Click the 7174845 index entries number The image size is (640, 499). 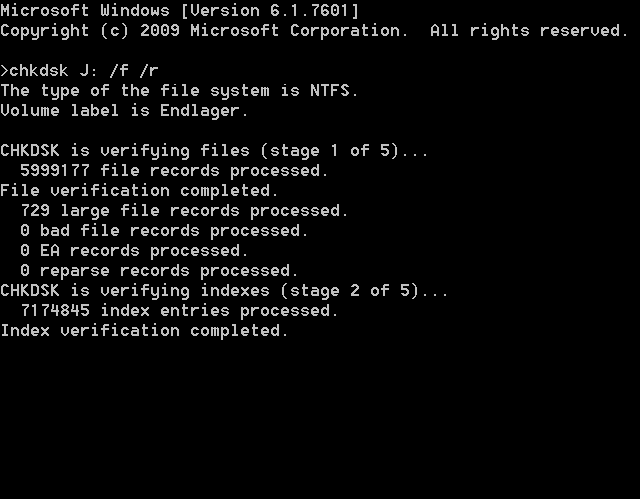point(55,310)
